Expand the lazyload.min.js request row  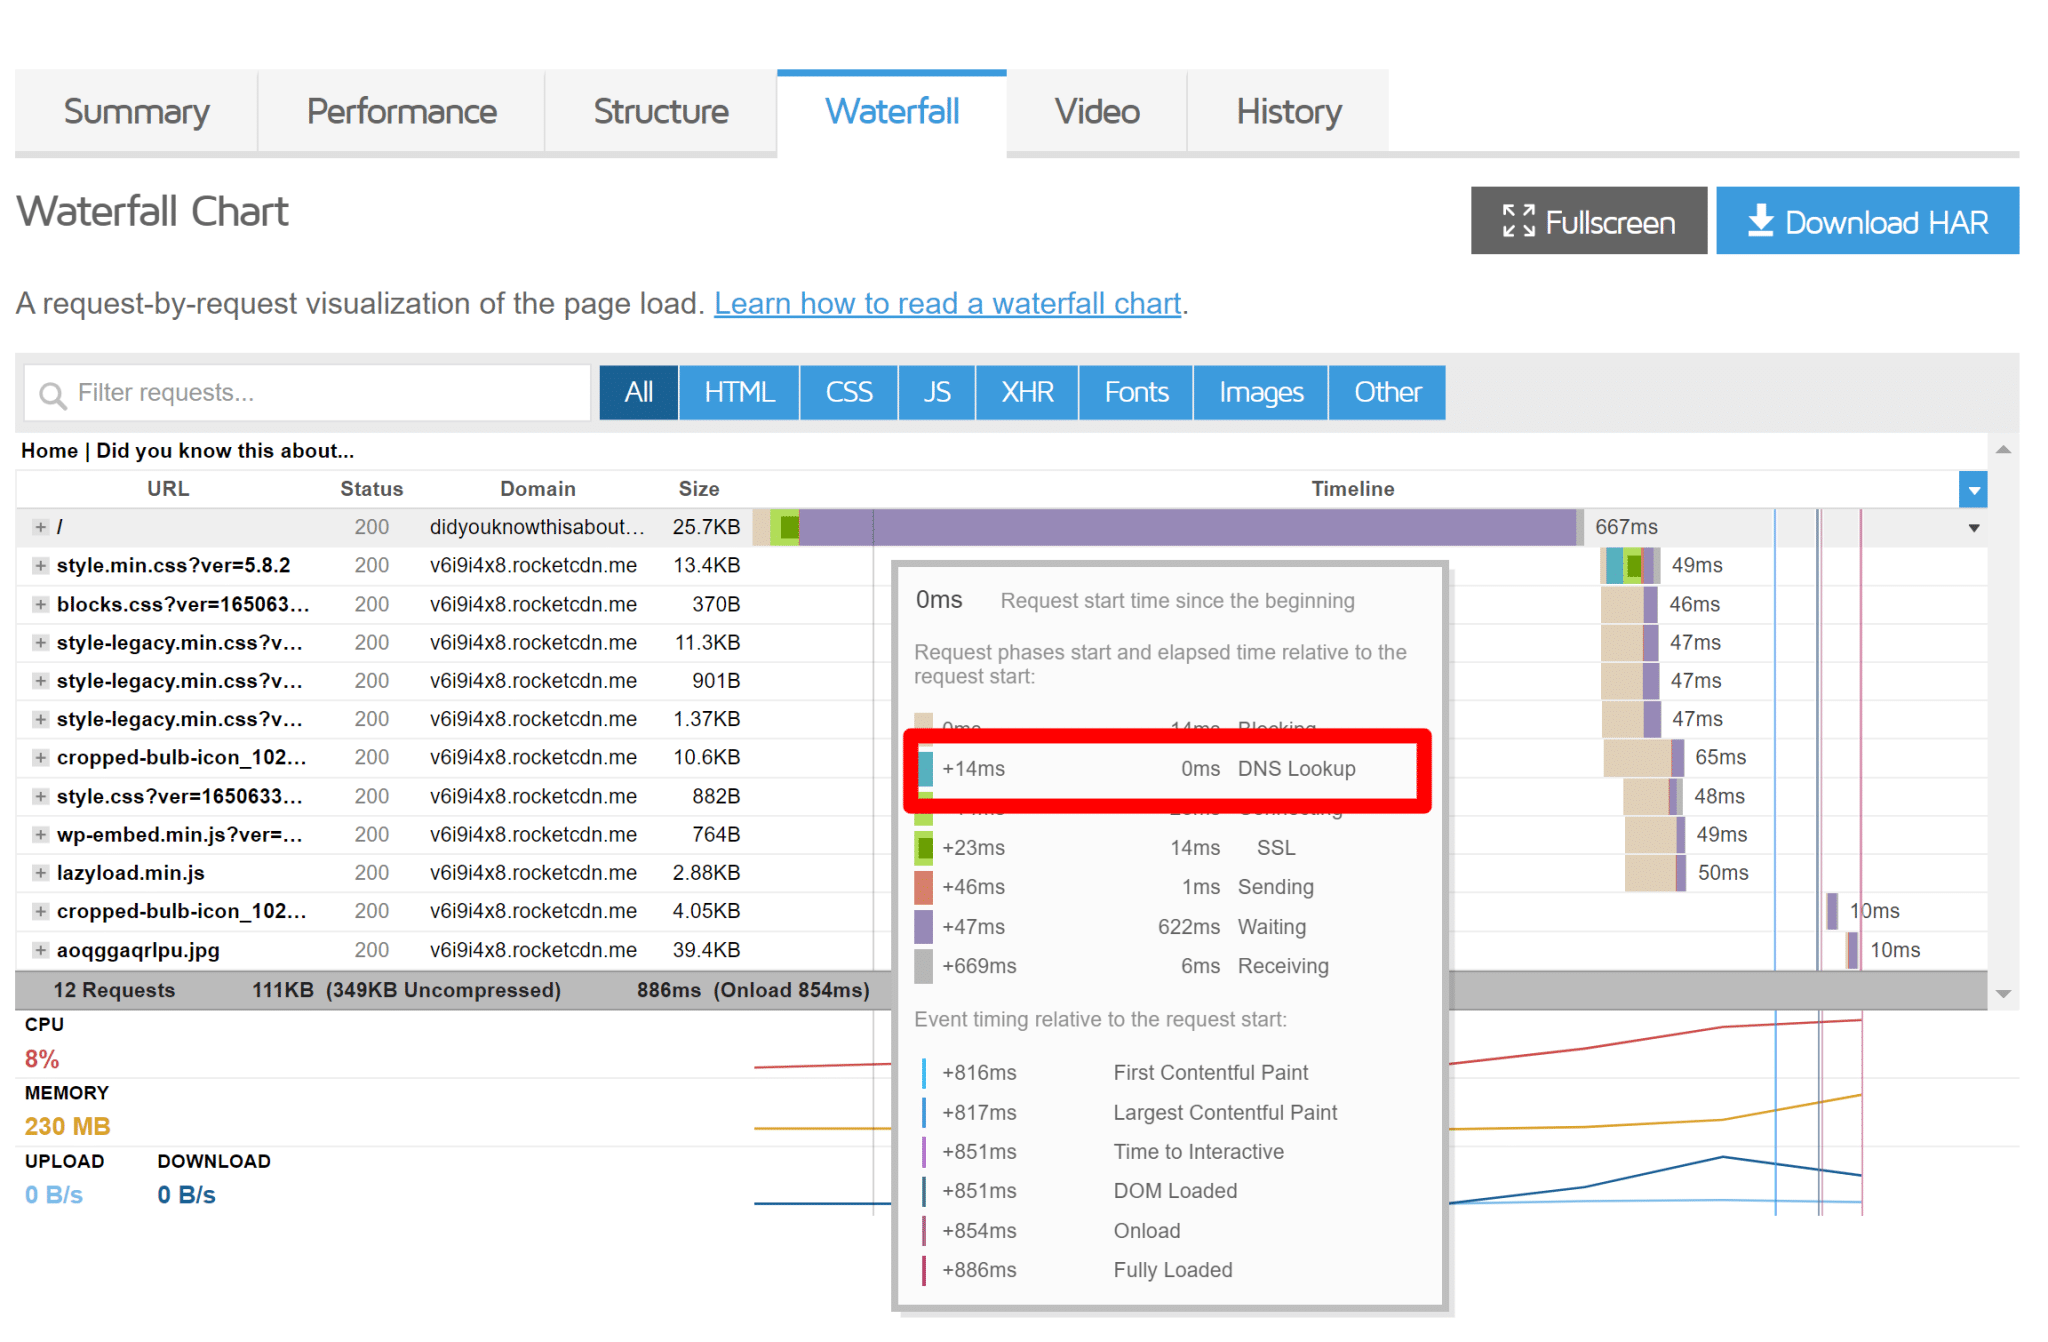(x=40, y=873)
